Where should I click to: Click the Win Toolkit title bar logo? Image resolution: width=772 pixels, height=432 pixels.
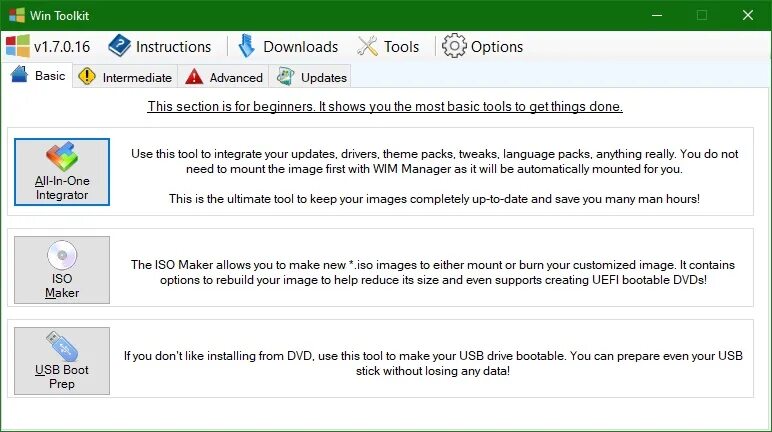tap(16, 15)
